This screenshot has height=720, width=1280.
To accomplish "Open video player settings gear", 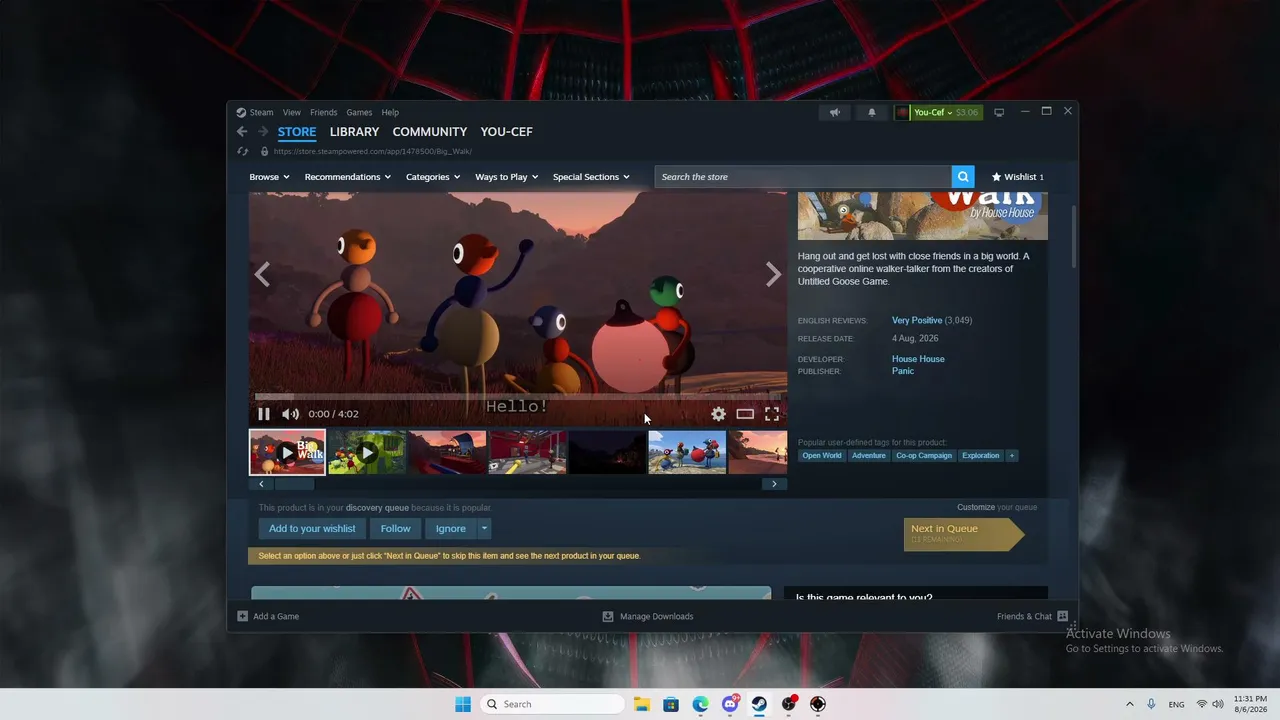I will (718, 414).
